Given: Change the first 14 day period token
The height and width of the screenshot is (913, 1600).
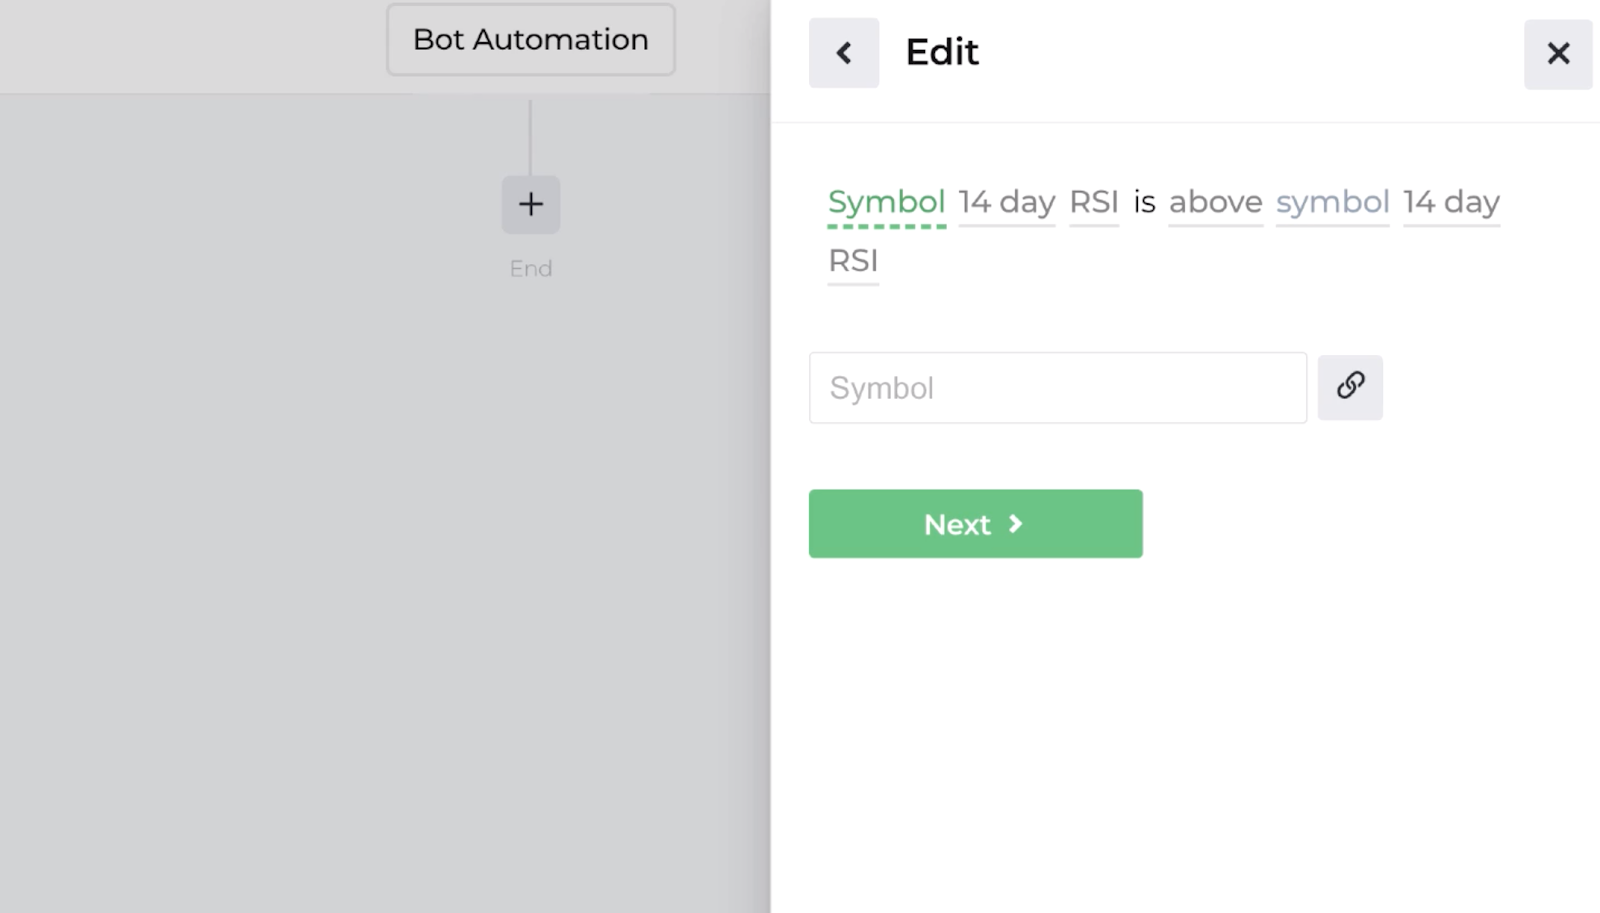Looking at the screenshot, I should [x=1007, y=203].
